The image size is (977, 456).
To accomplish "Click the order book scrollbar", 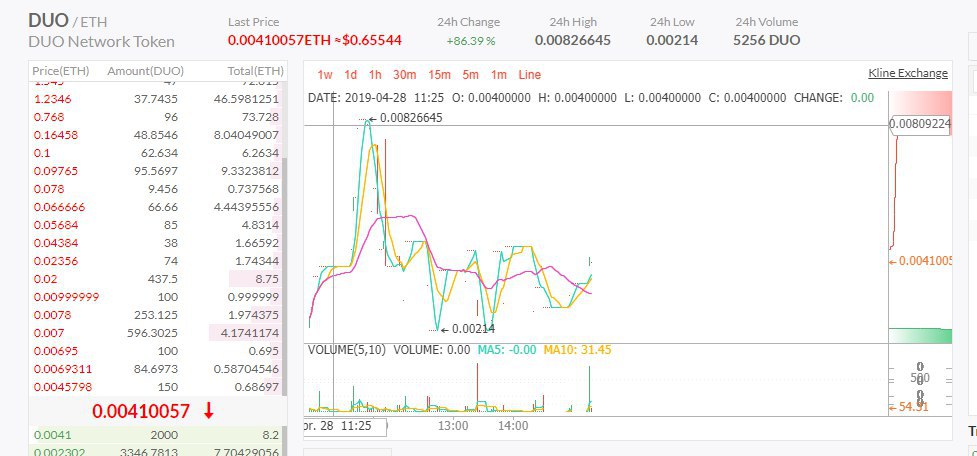I will point(285,277).
